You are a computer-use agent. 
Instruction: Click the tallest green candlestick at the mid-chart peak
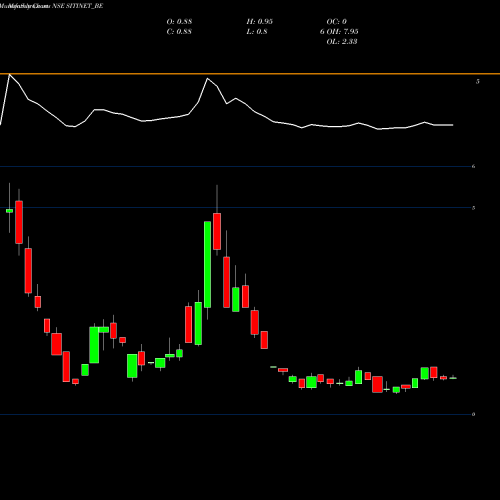click(x=207, y=264)
